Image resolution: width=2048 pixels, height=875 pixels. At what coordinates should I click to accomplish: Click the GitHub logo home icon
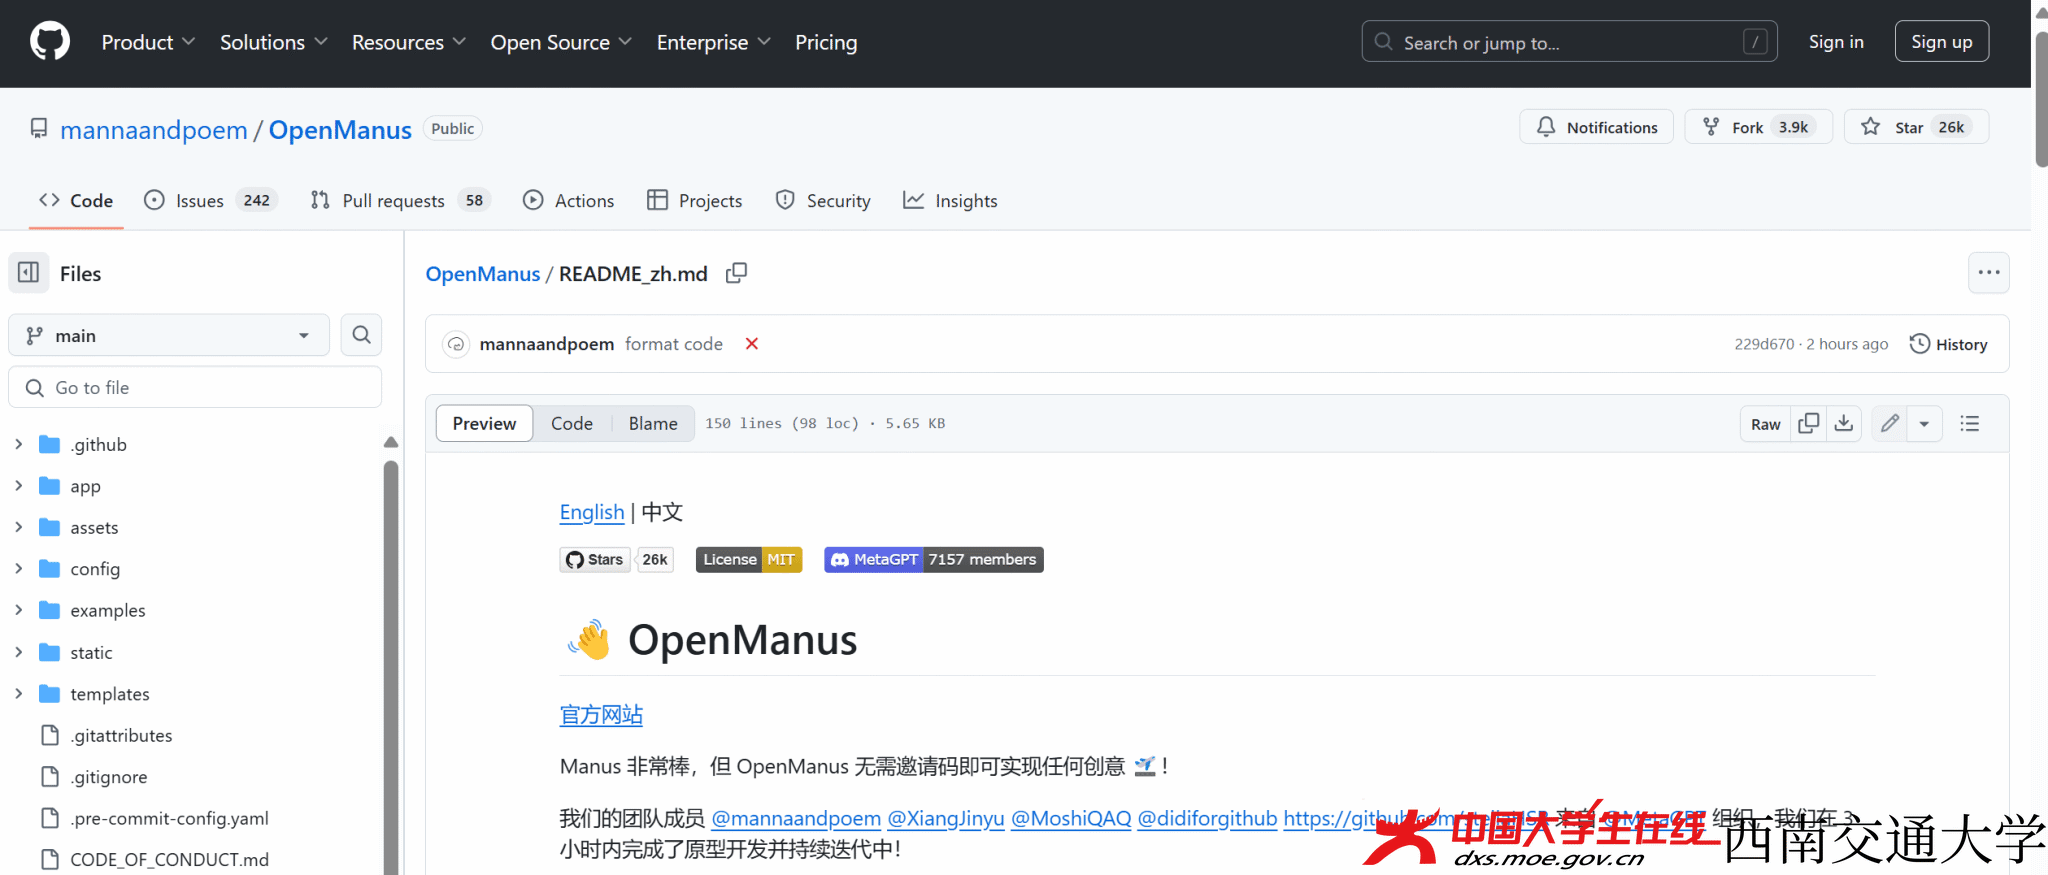pos(50,42)
